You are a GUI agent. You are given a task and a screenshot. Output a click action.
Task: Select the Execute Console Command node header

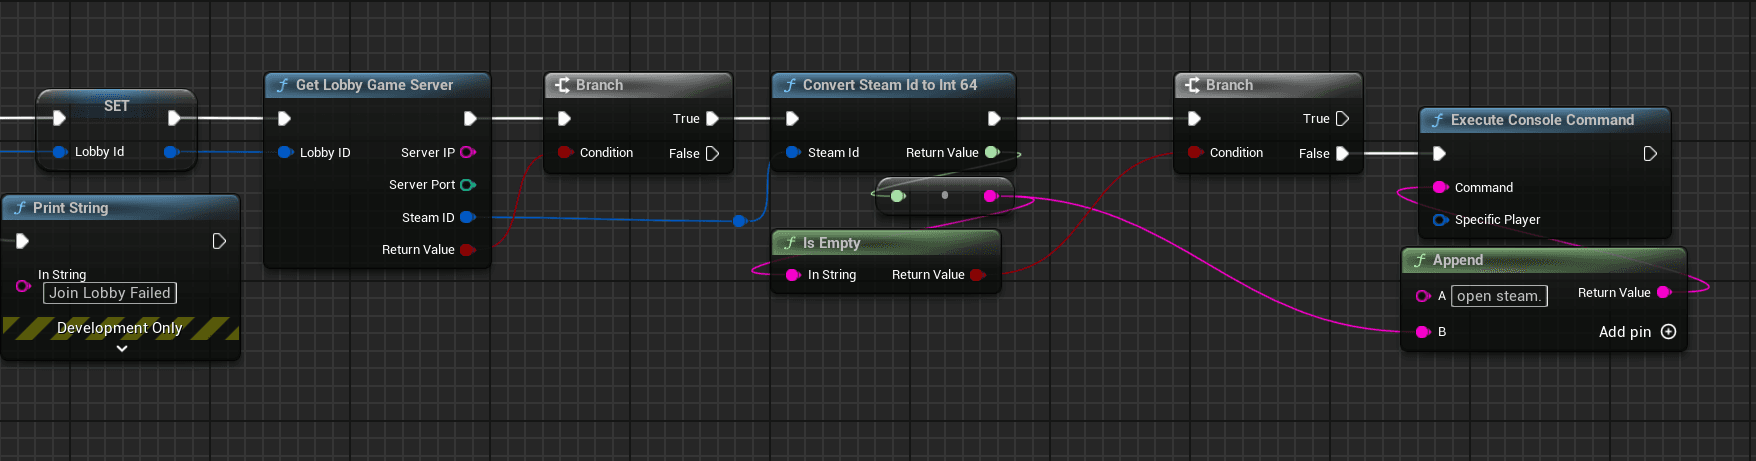click(x=1542, y=120)
